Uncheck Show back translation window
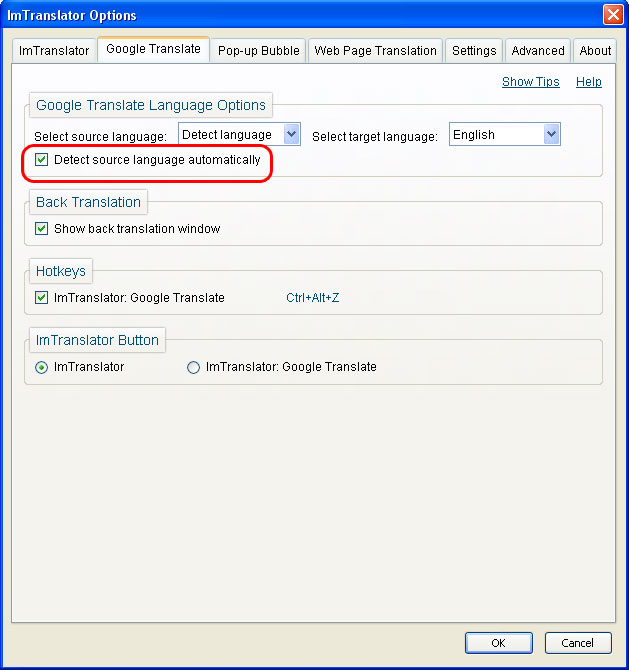The image size is (629, 670). point(42,229)
